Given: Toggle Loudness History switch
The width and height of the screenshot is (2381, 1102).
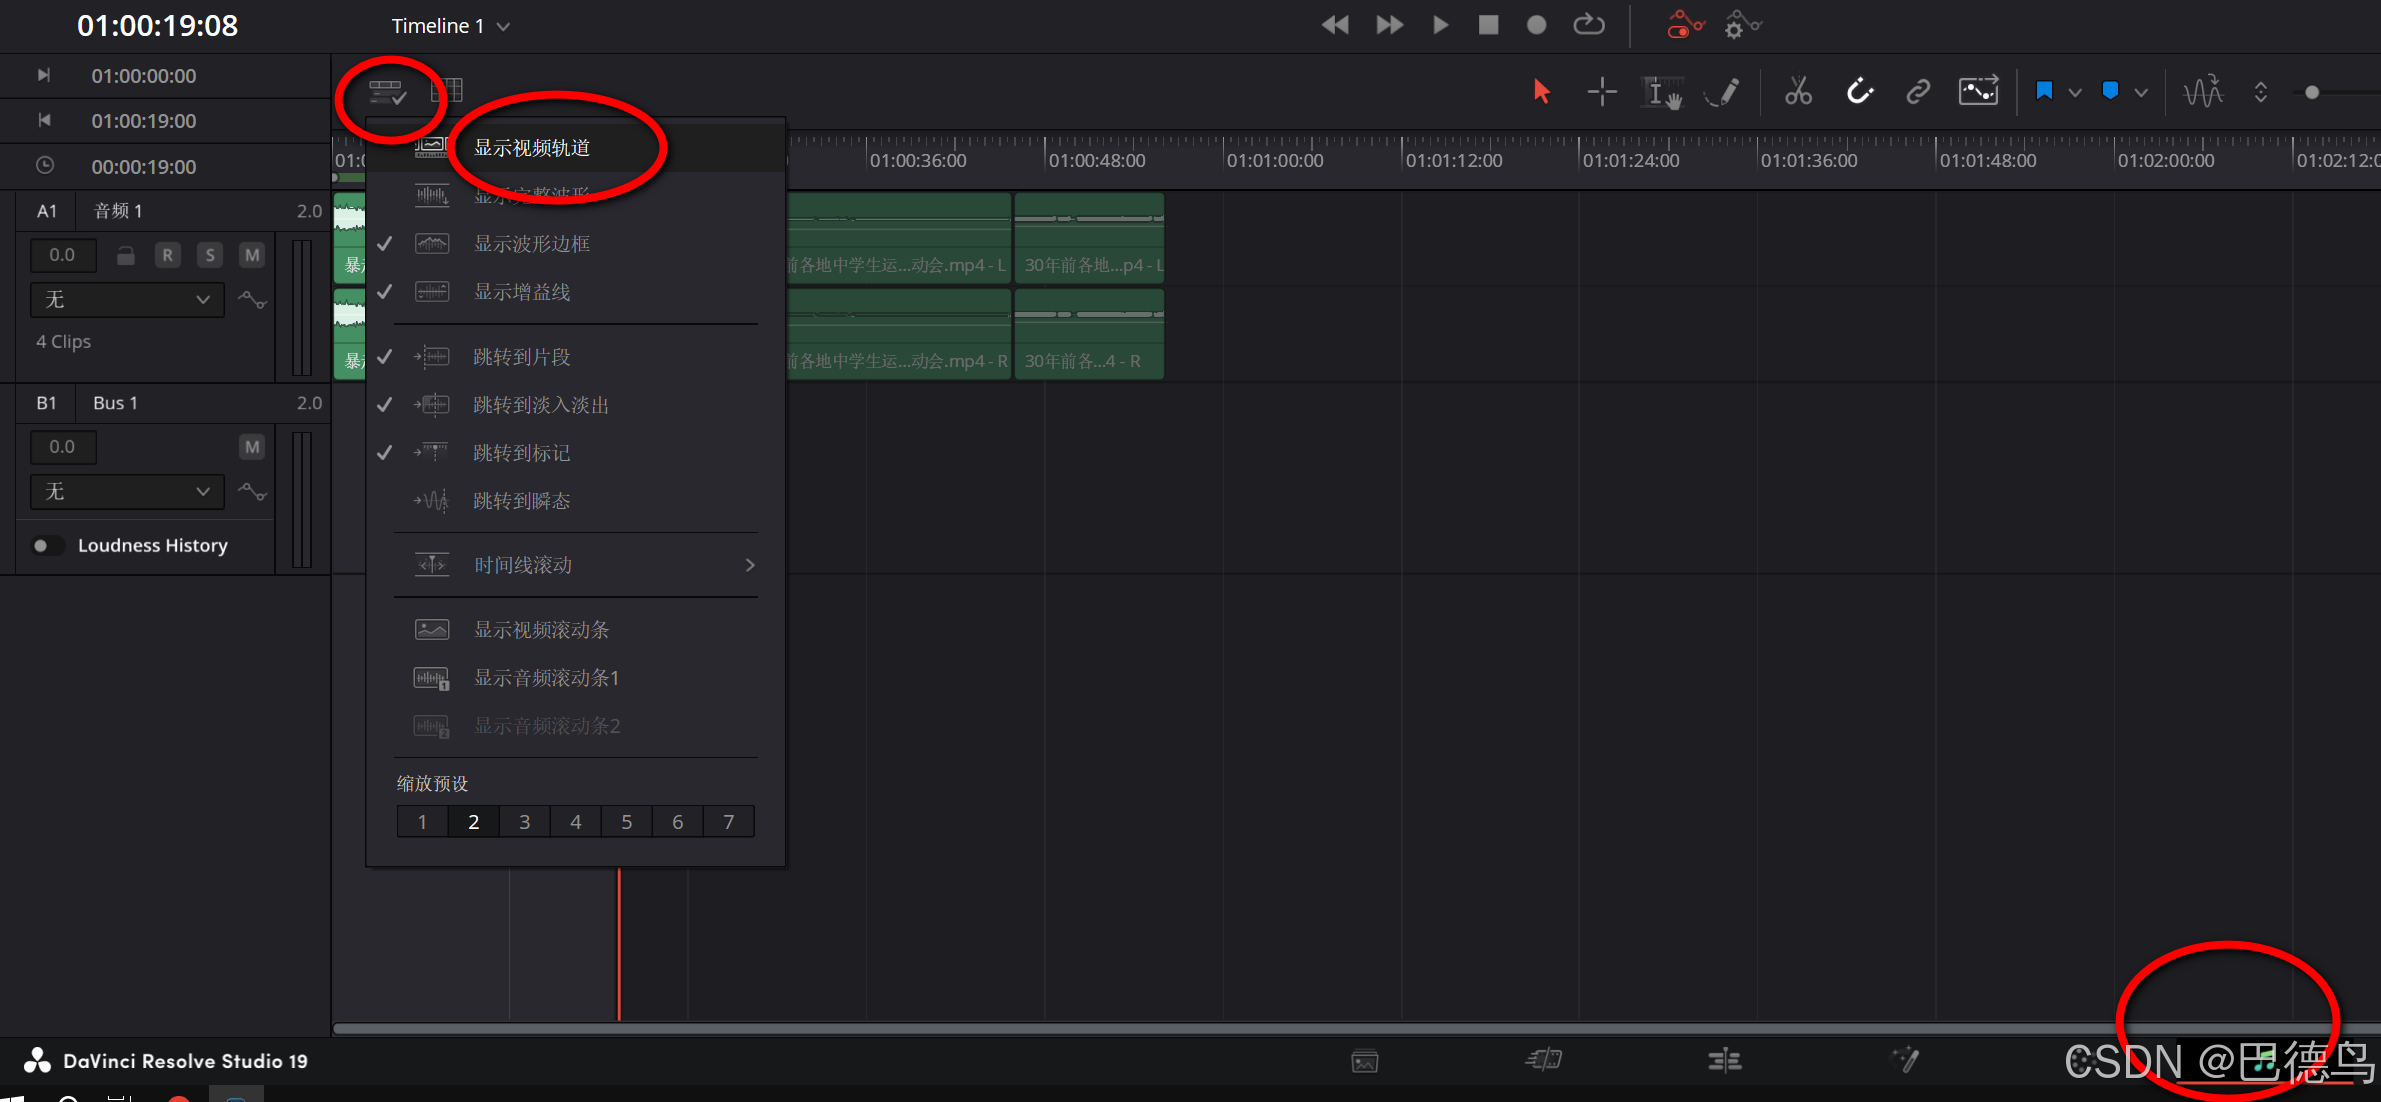Looking at the screenshot, I should 46,545.
